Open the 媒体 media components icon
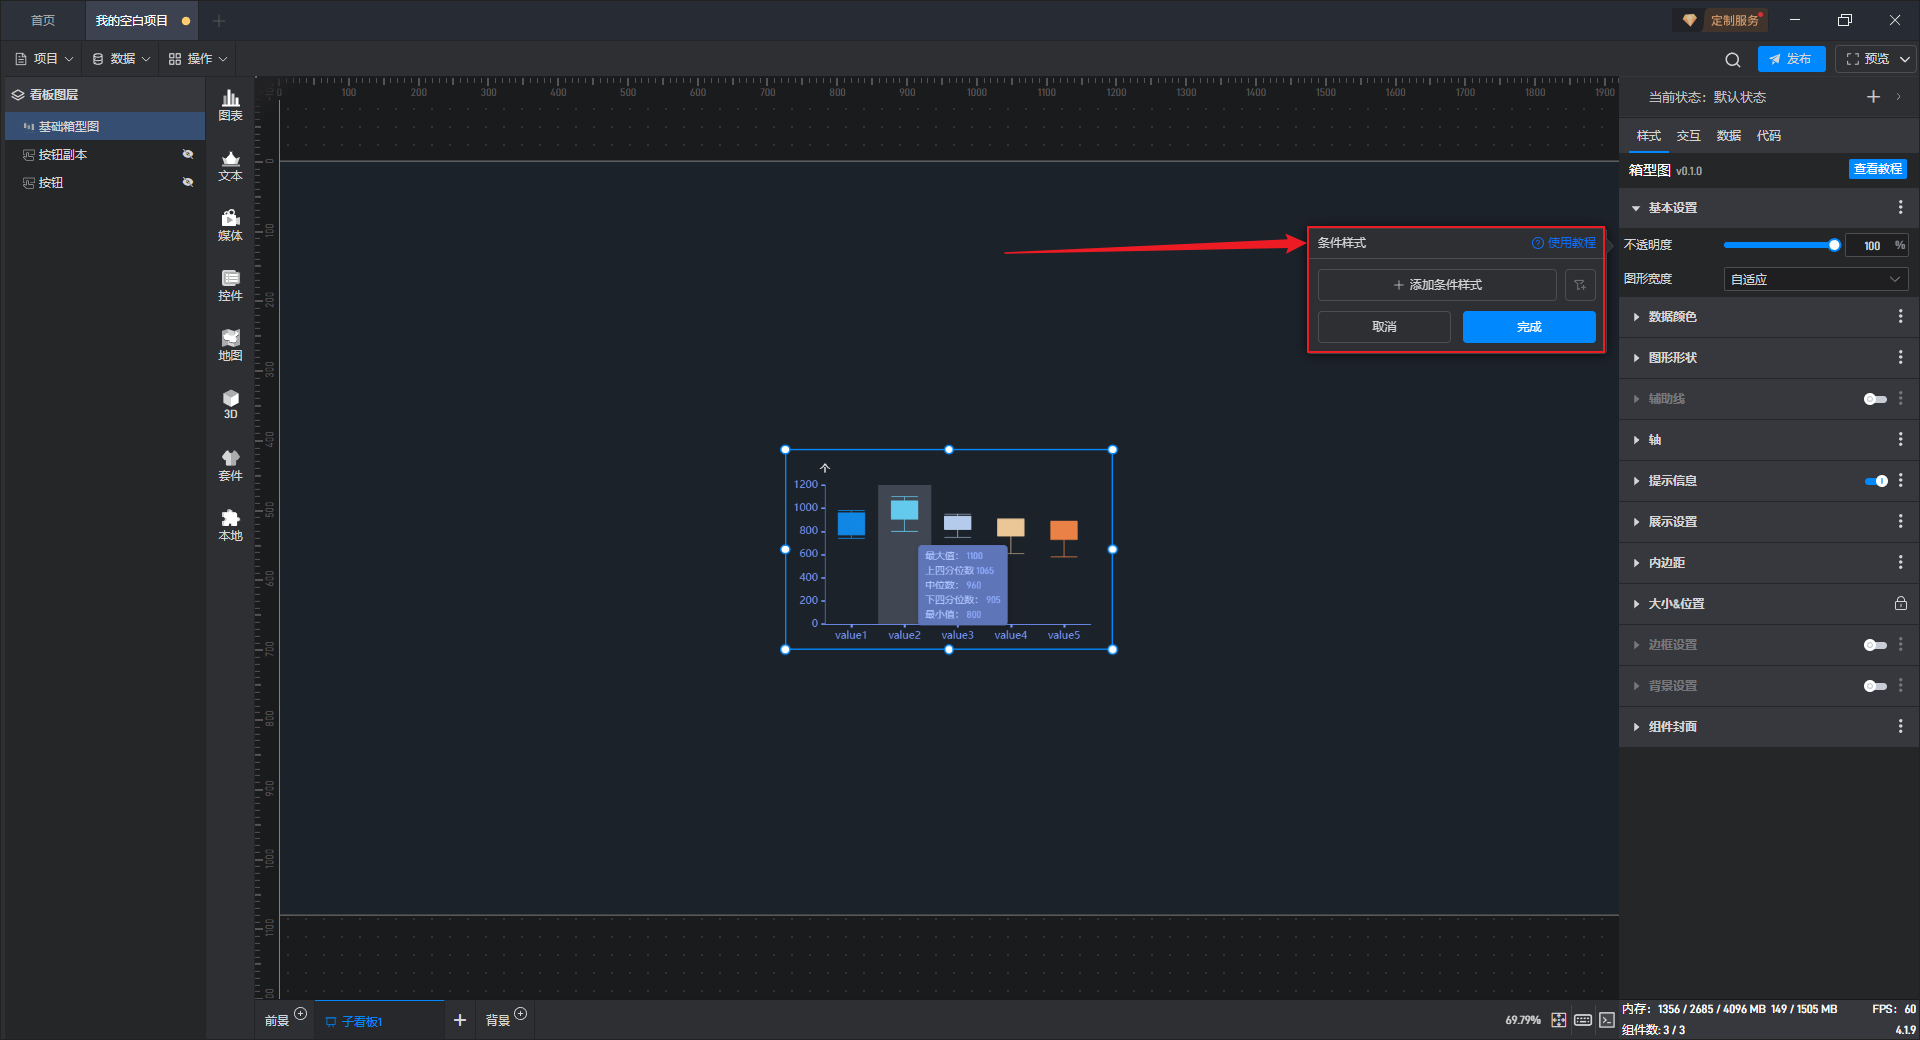 tap(230, 225)
